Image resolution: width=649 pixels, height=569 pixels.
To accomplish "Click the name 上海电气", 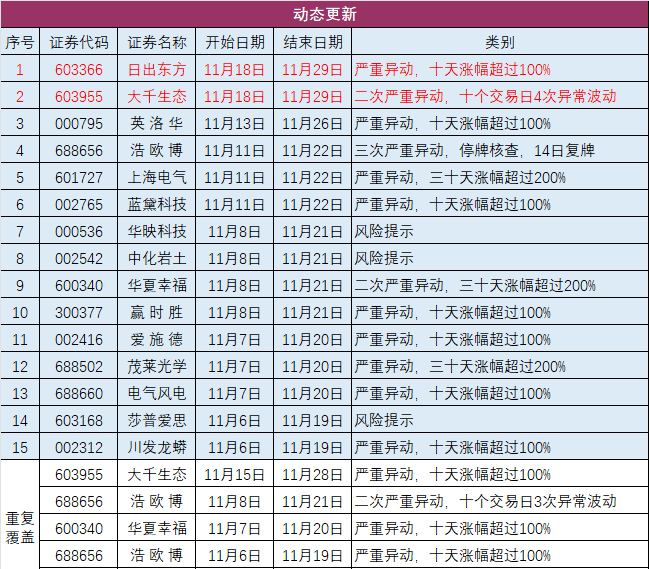I will point(156,178).
